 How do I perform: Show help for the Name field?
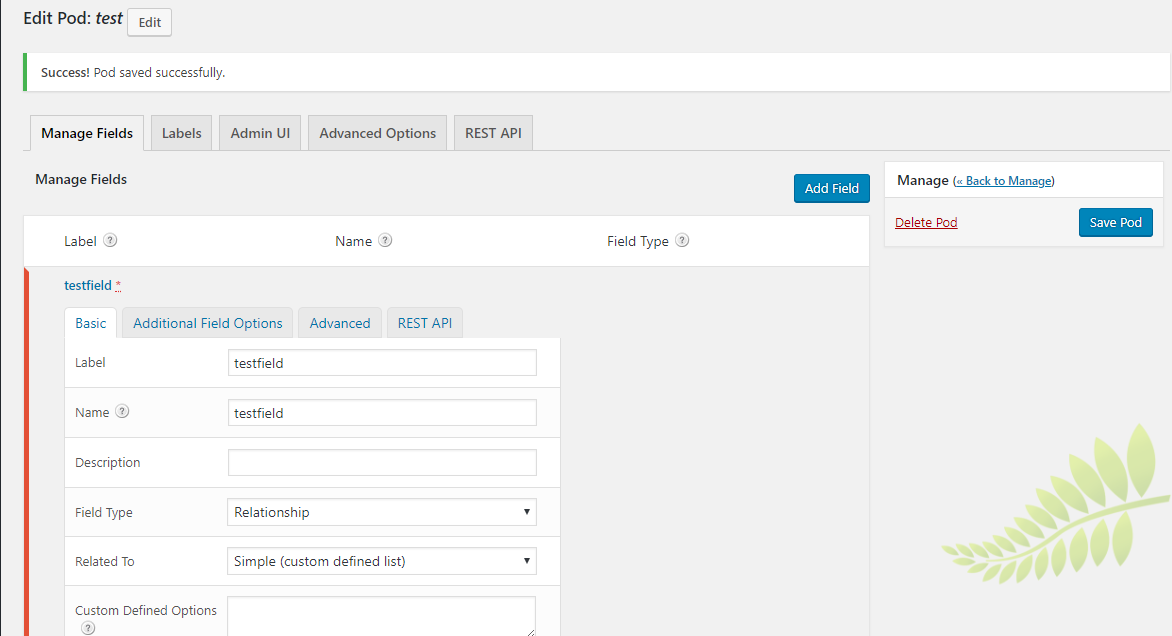click(122, 411)
